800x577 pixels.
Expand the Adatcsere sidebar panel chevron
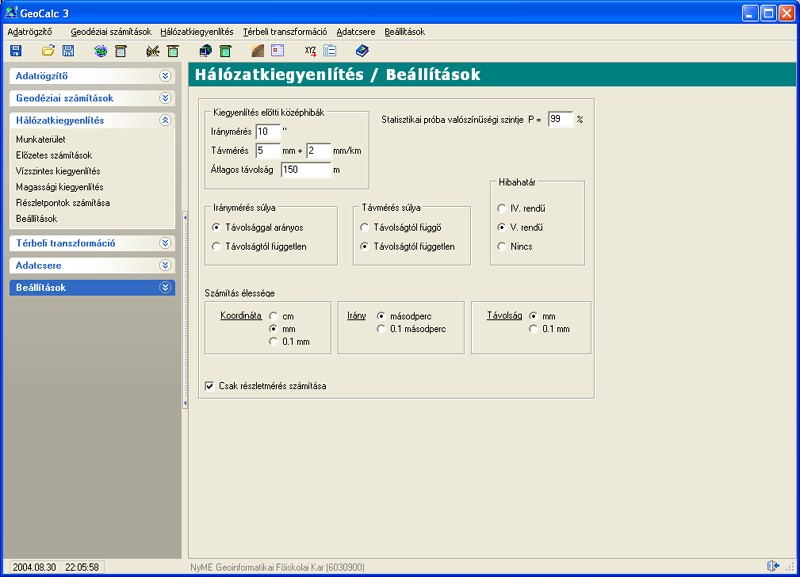tap(165, 265)
